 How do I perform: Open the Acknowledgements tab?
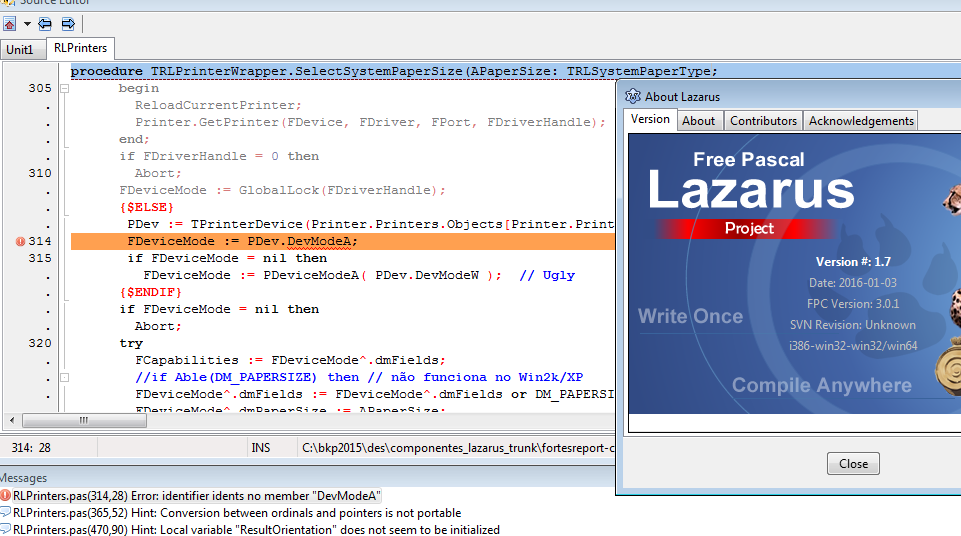(861, 121)
